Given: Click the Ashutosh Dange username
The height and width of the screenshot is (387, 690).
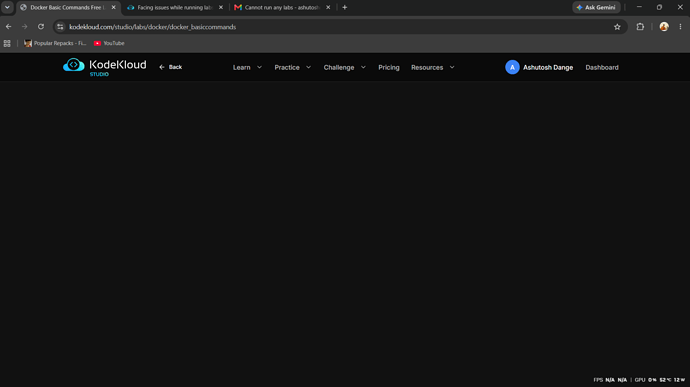Looking at the screenshot, I should (548, 67).
